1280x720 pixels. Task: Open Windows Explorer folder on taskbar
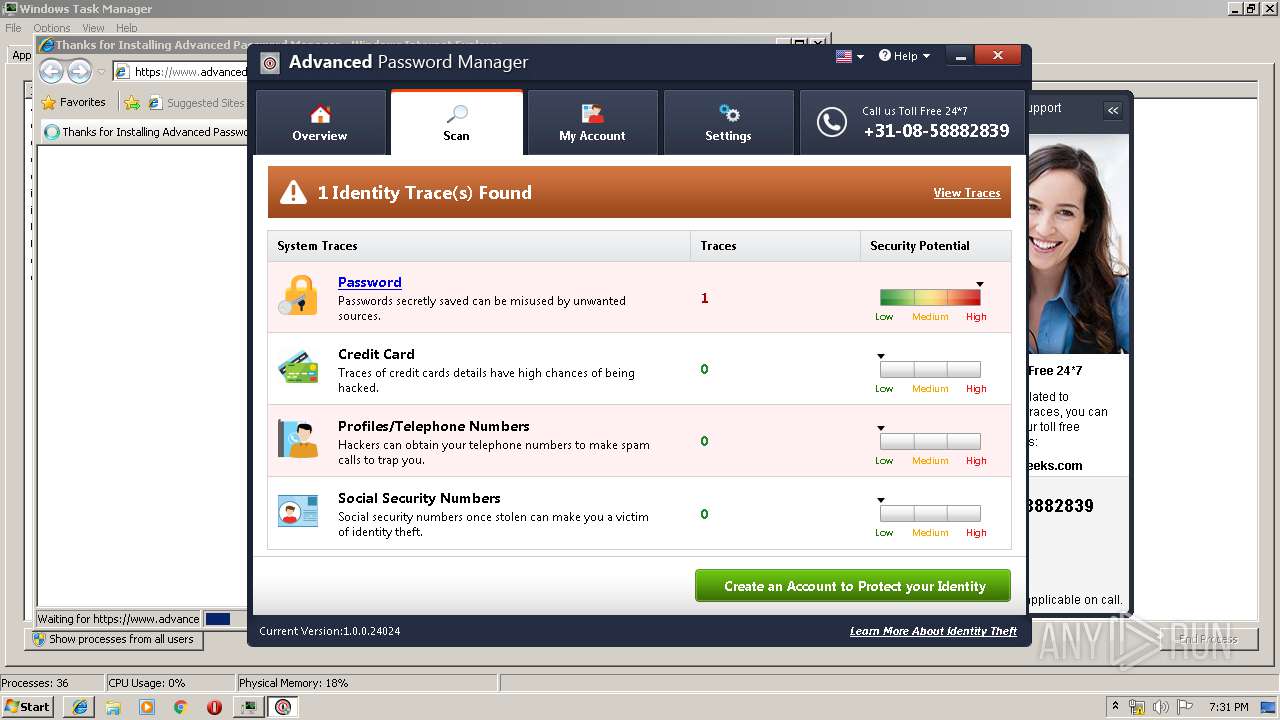pos(113,707)
